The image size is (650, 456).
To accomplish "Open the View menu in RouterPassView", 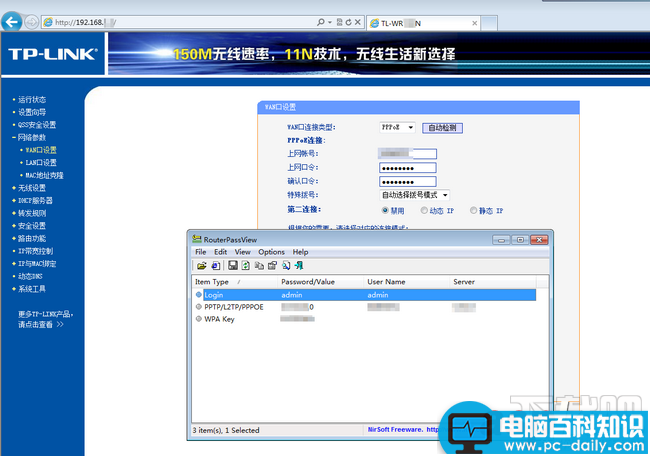I will [x=242, y=252].
